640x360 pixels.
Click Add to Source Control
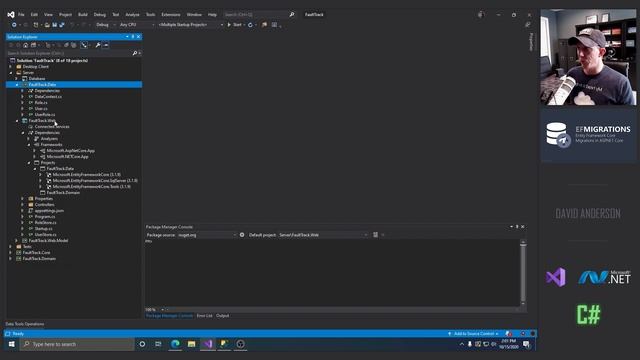pos(473,334)
